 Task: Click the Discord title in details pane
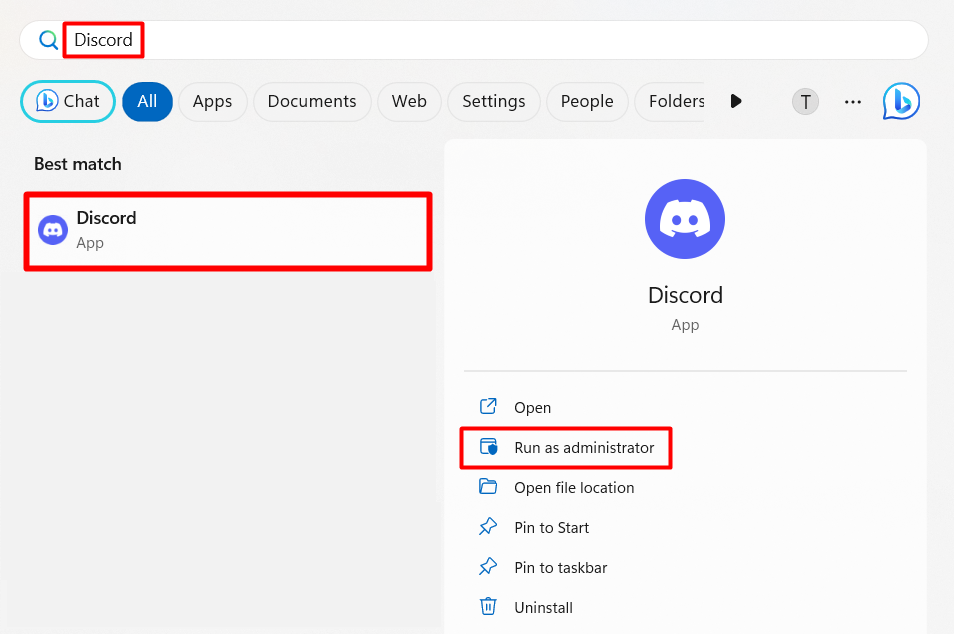pyautogui.click(x=685, y=295)
